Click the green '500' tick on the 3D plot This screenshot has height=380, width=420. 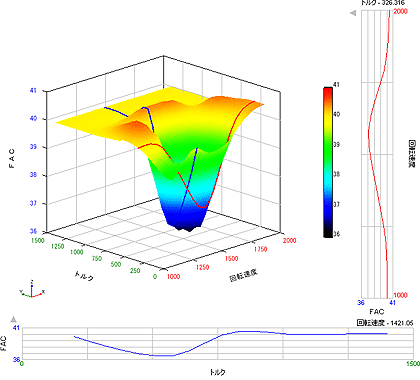point(116,264)
